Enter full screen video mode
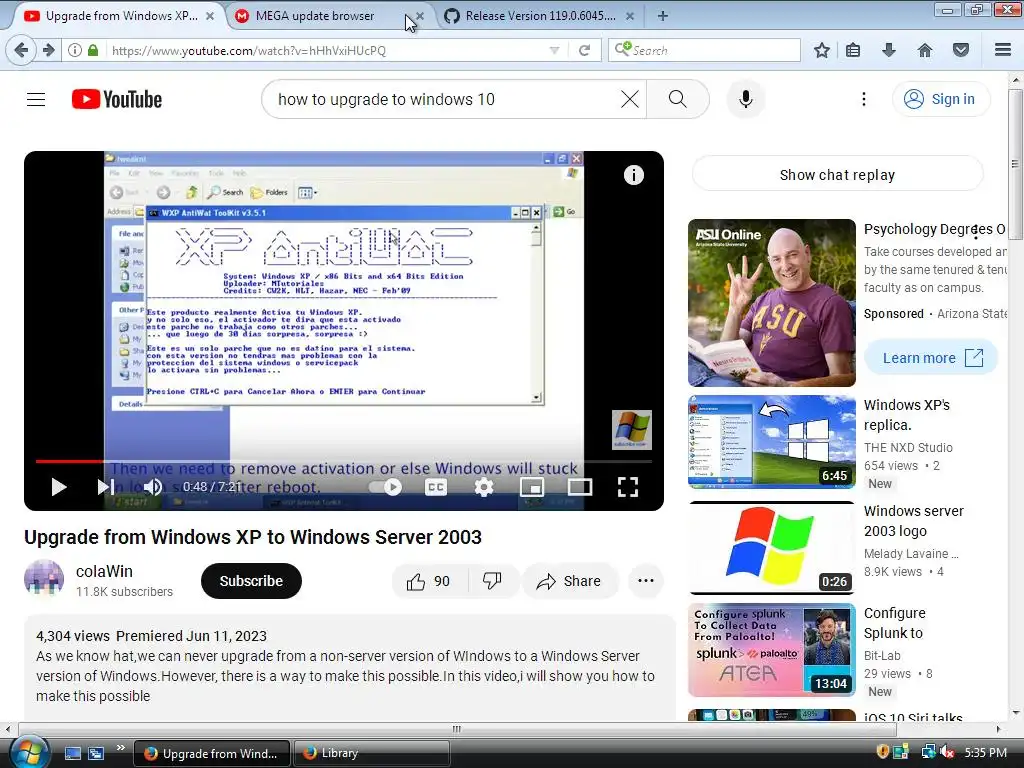The width and height of the screenshot is (1024, 768). pos(628,487)
